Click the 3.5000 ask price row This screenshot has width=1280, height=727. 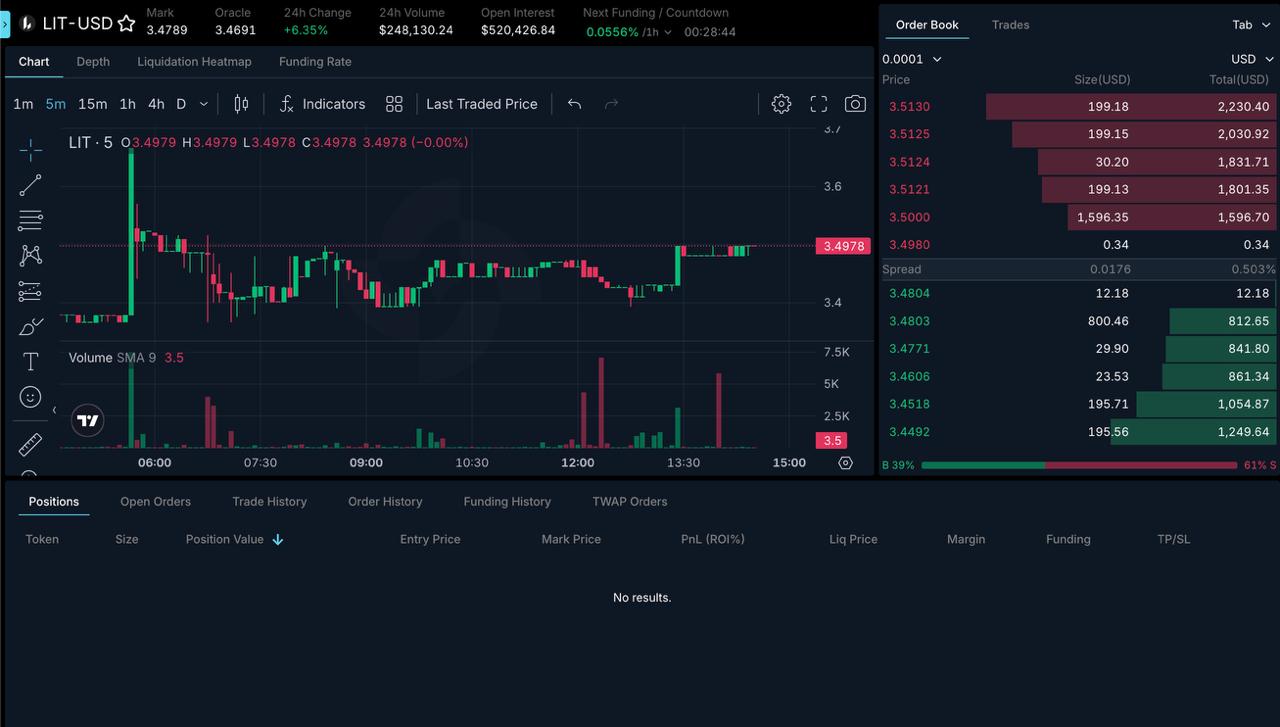tap(1078, 217)
